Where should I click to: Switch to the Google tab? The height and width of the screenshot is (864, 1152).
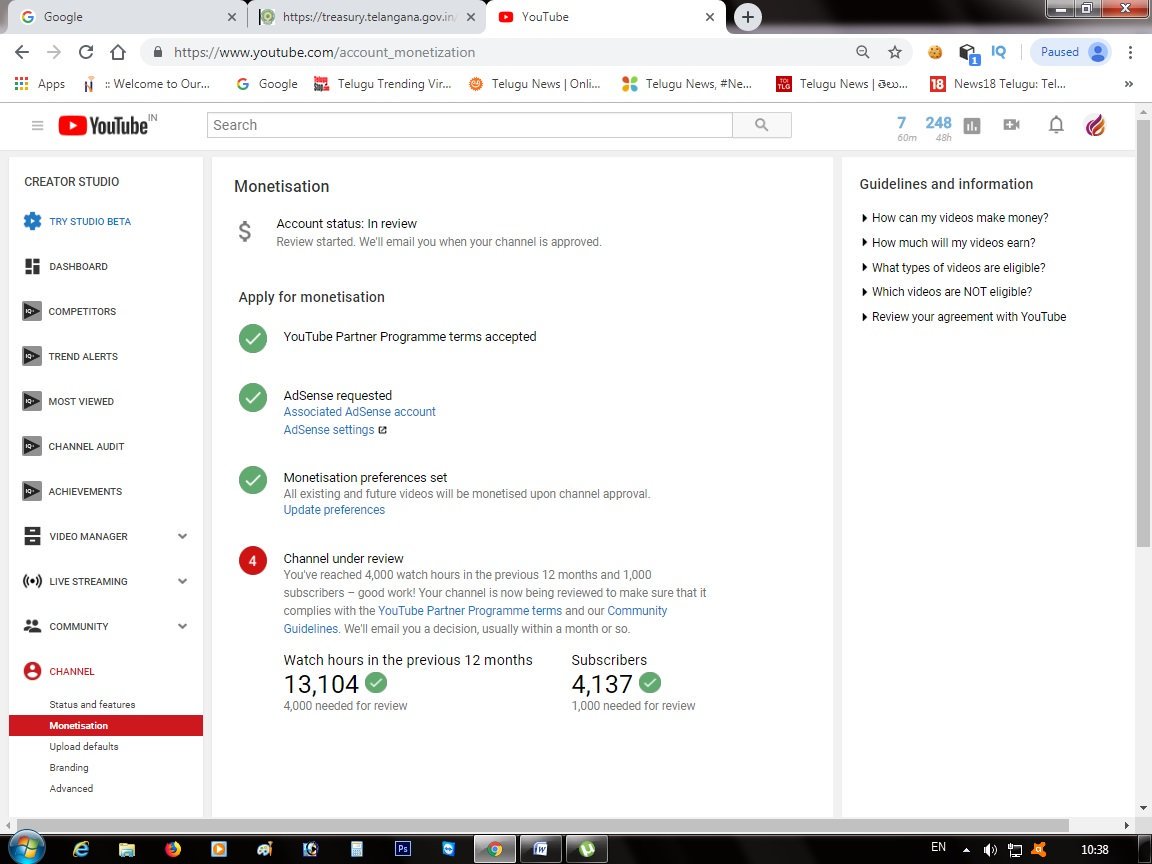pos(125,17)
